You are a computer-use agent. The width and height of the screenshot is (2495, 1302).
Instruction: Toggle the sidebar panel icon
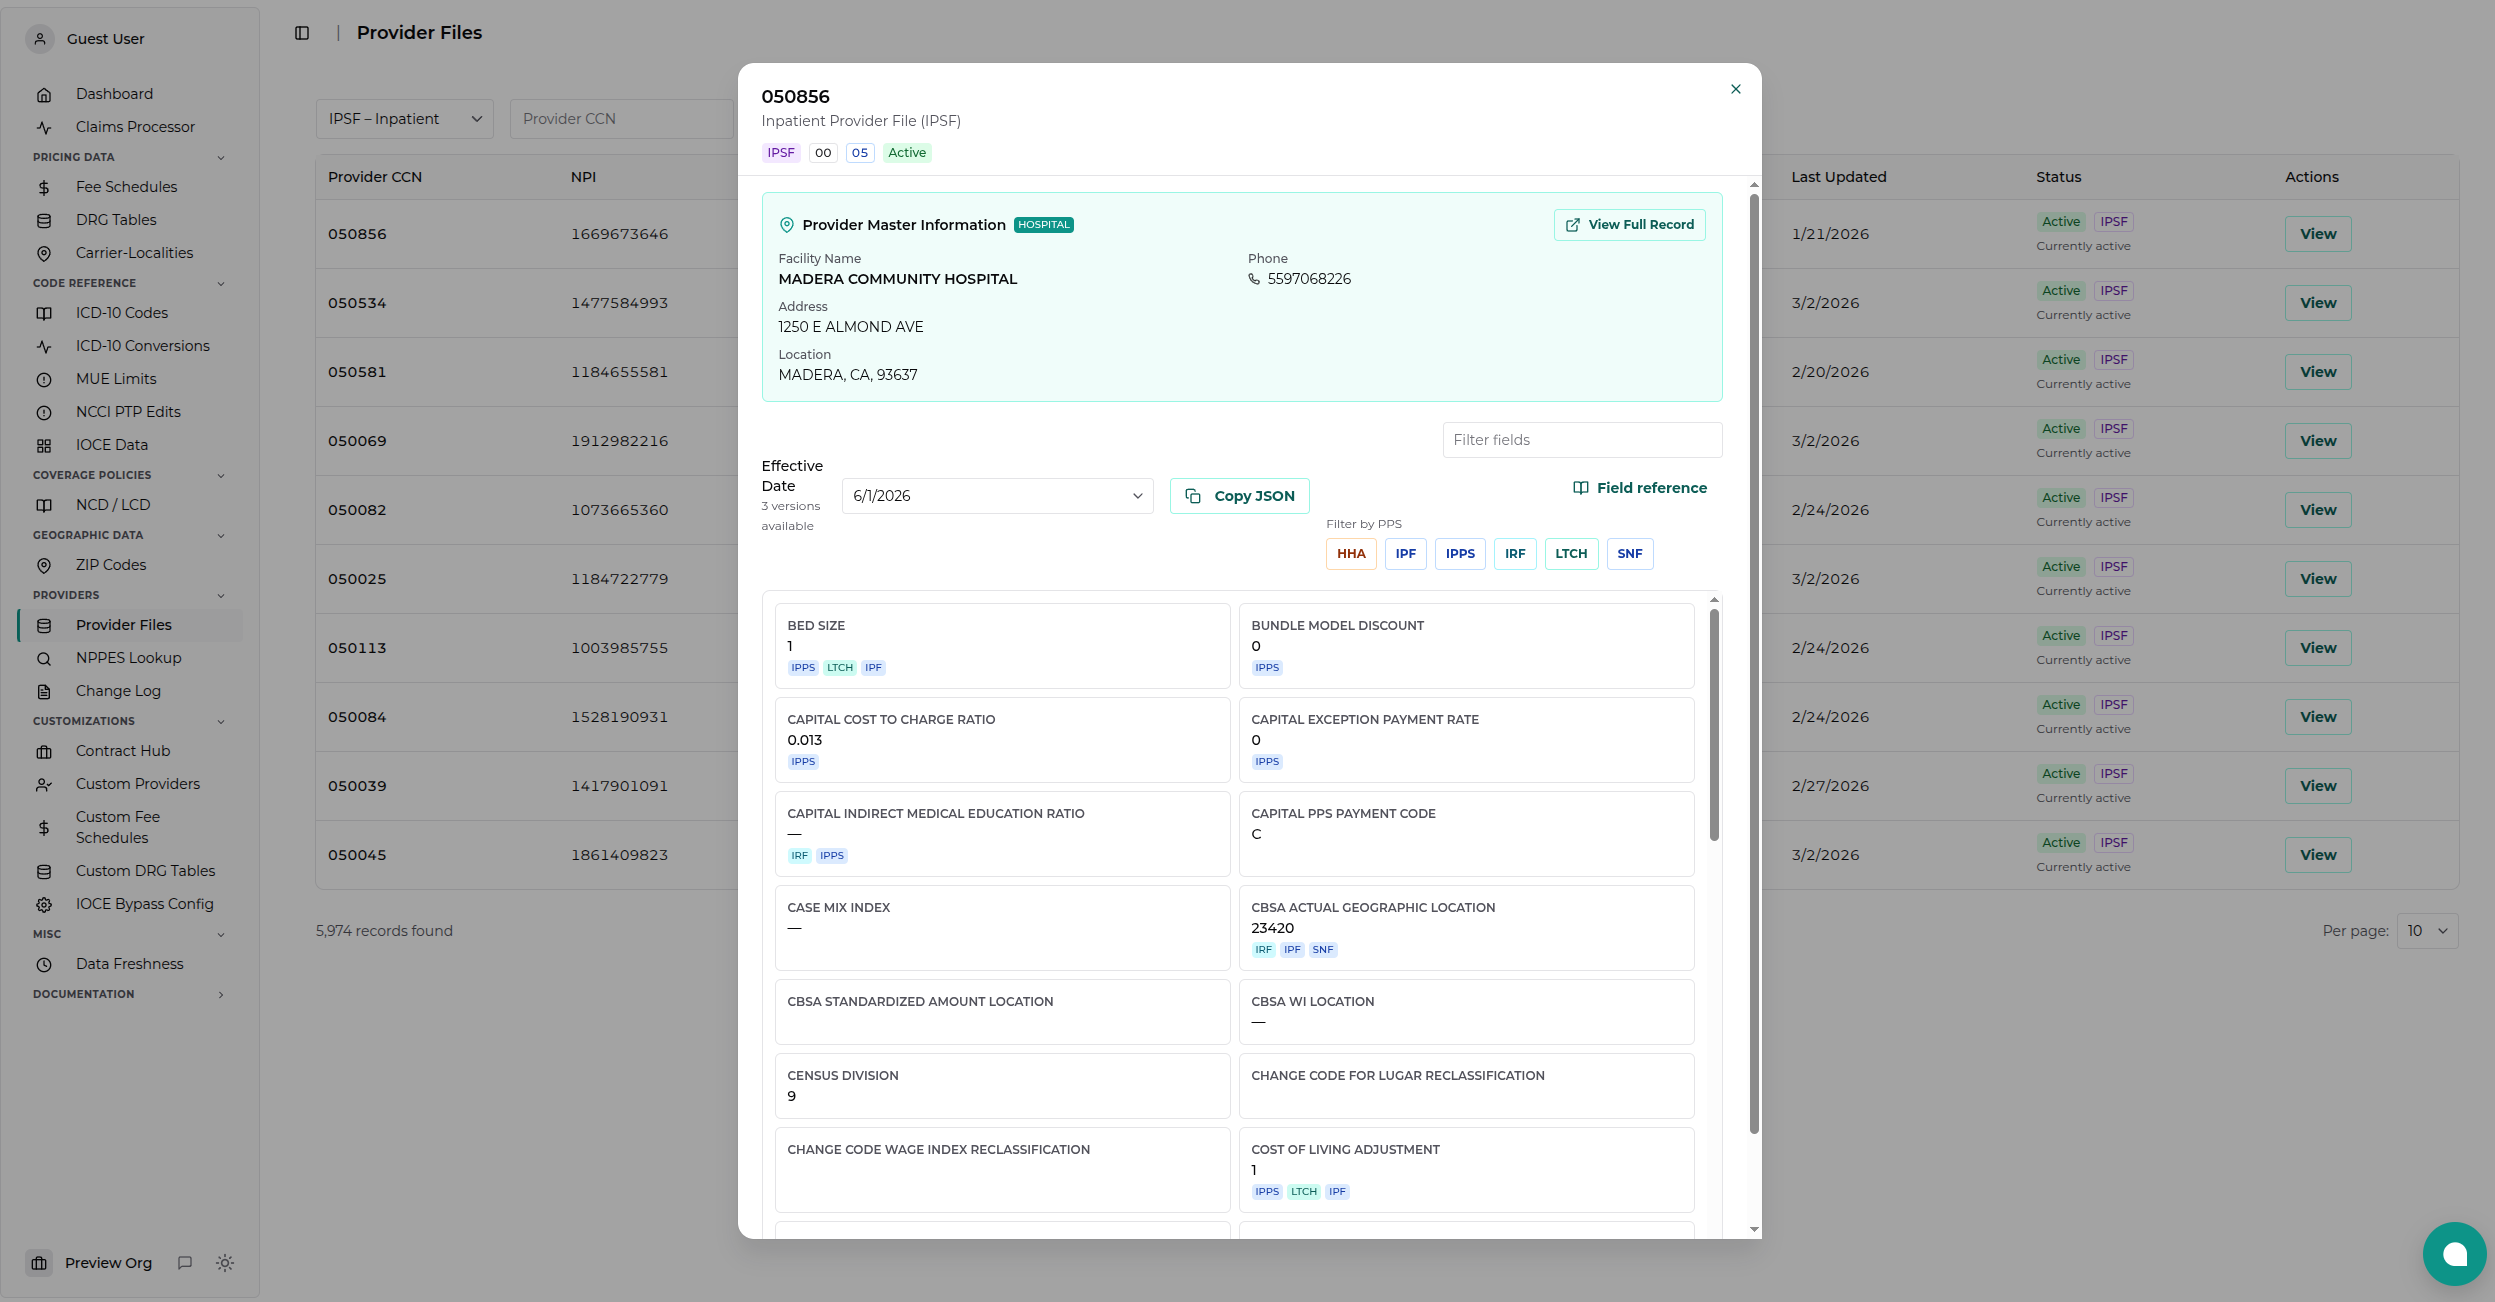(302, 33)
